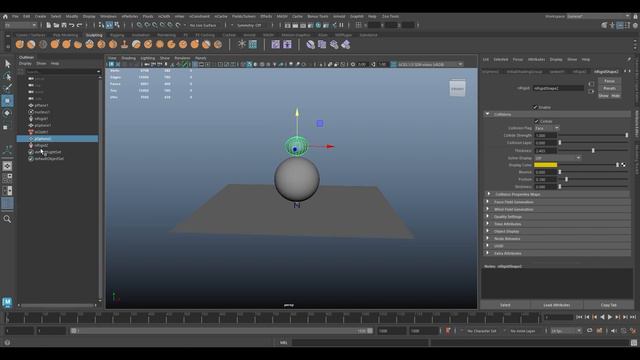Viewport: 640px width, 360px height.
Task: Open the Solver Display dropdown
Action: [557, 158]
